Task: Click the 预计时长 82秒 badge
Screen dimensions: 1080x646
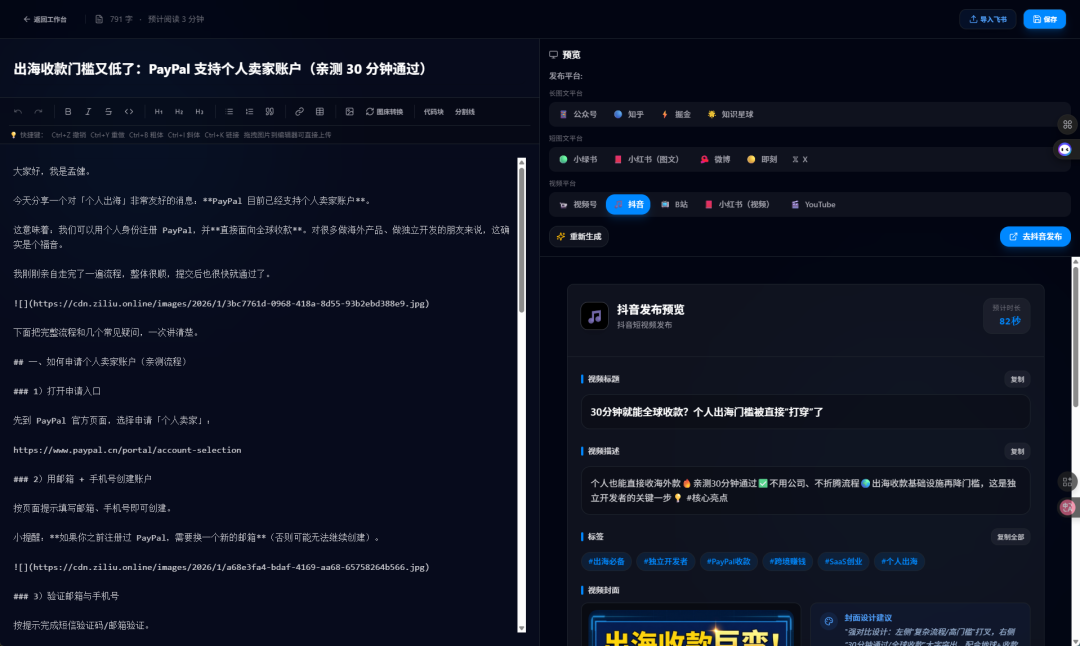Action: click(x=1006, y=315)
